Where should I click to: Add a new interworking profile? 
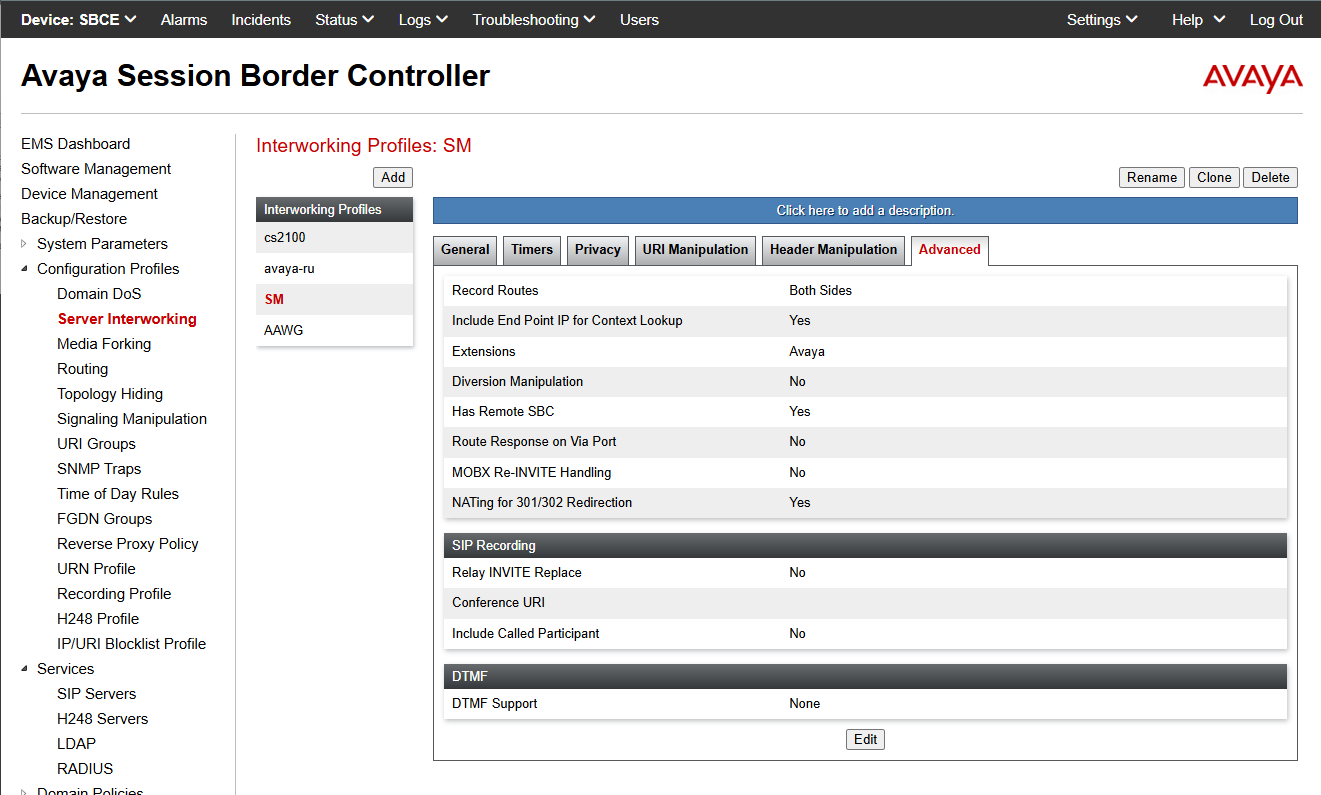393,177
